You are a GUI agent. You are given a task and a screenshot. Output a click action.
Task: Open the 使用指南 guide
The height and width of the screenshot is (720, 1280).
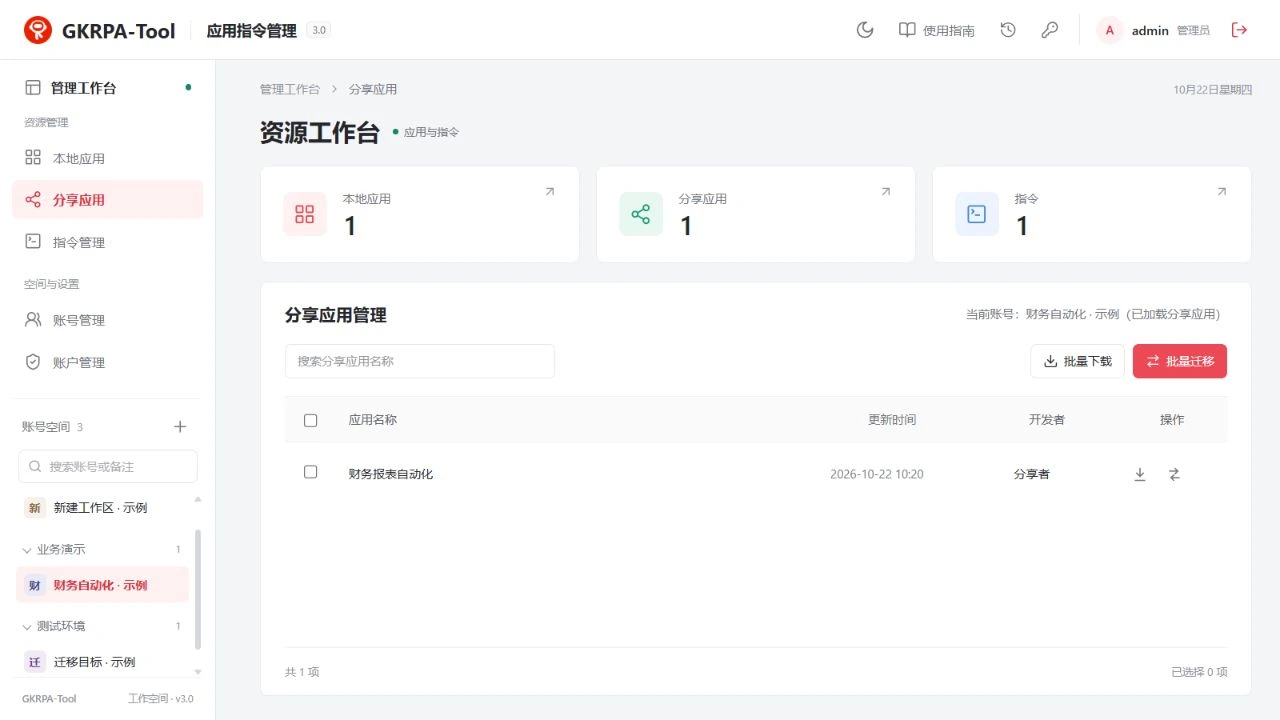point(936,30)
